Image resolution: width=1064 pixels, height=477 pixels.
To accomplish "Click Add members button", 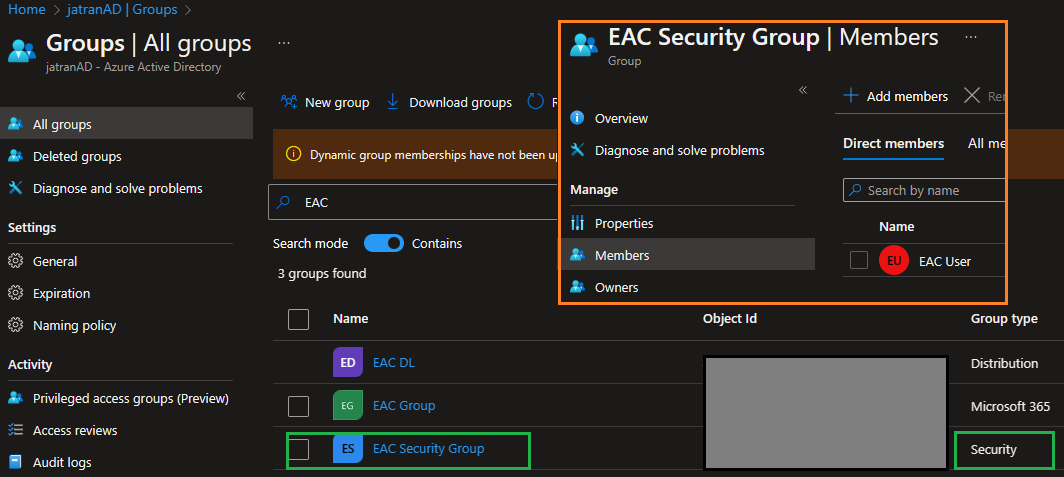I will [895, 96].
